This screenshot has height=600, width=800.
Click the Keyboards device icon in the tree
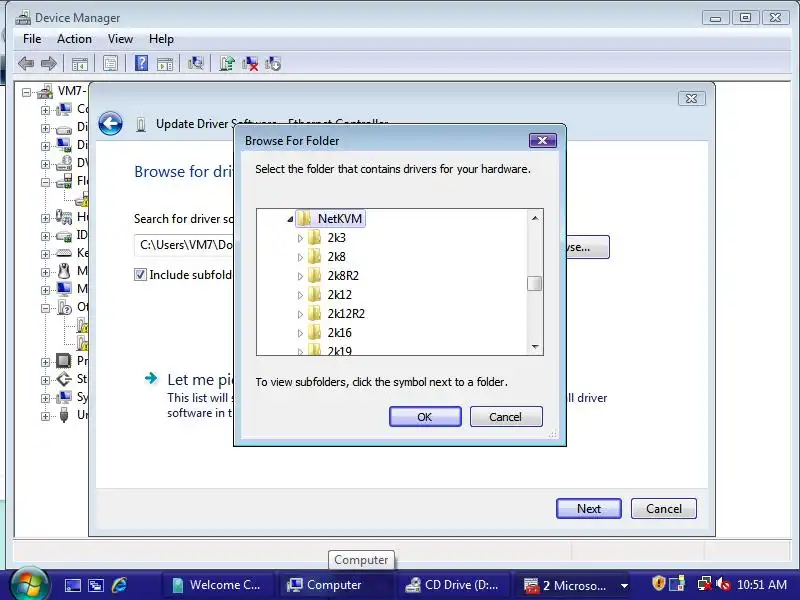coord(64,253)
